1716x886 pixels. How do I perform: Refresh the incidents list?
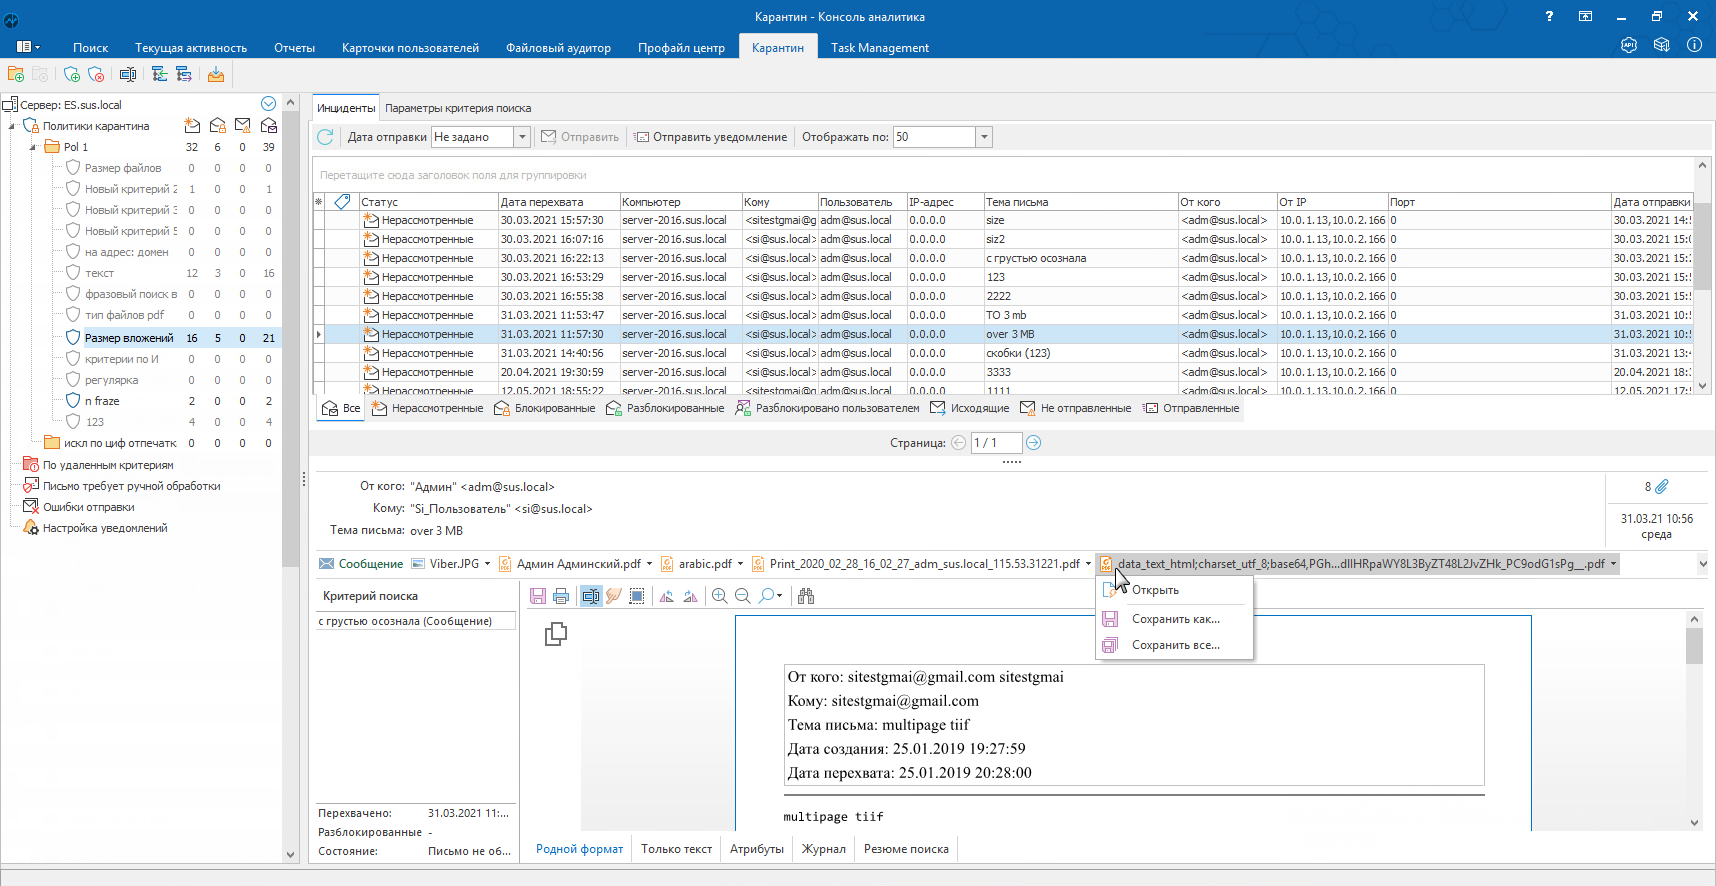click(x=325, y=137)
